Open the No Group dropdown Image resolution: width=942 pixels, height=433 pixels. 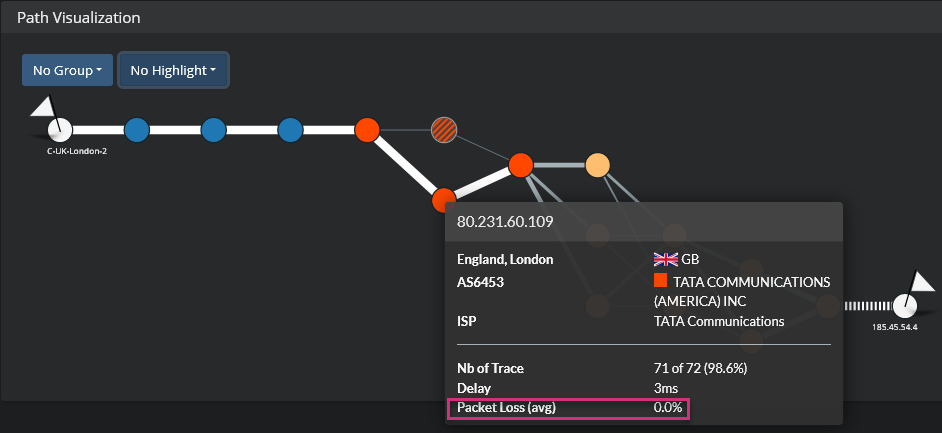point(67,70)
